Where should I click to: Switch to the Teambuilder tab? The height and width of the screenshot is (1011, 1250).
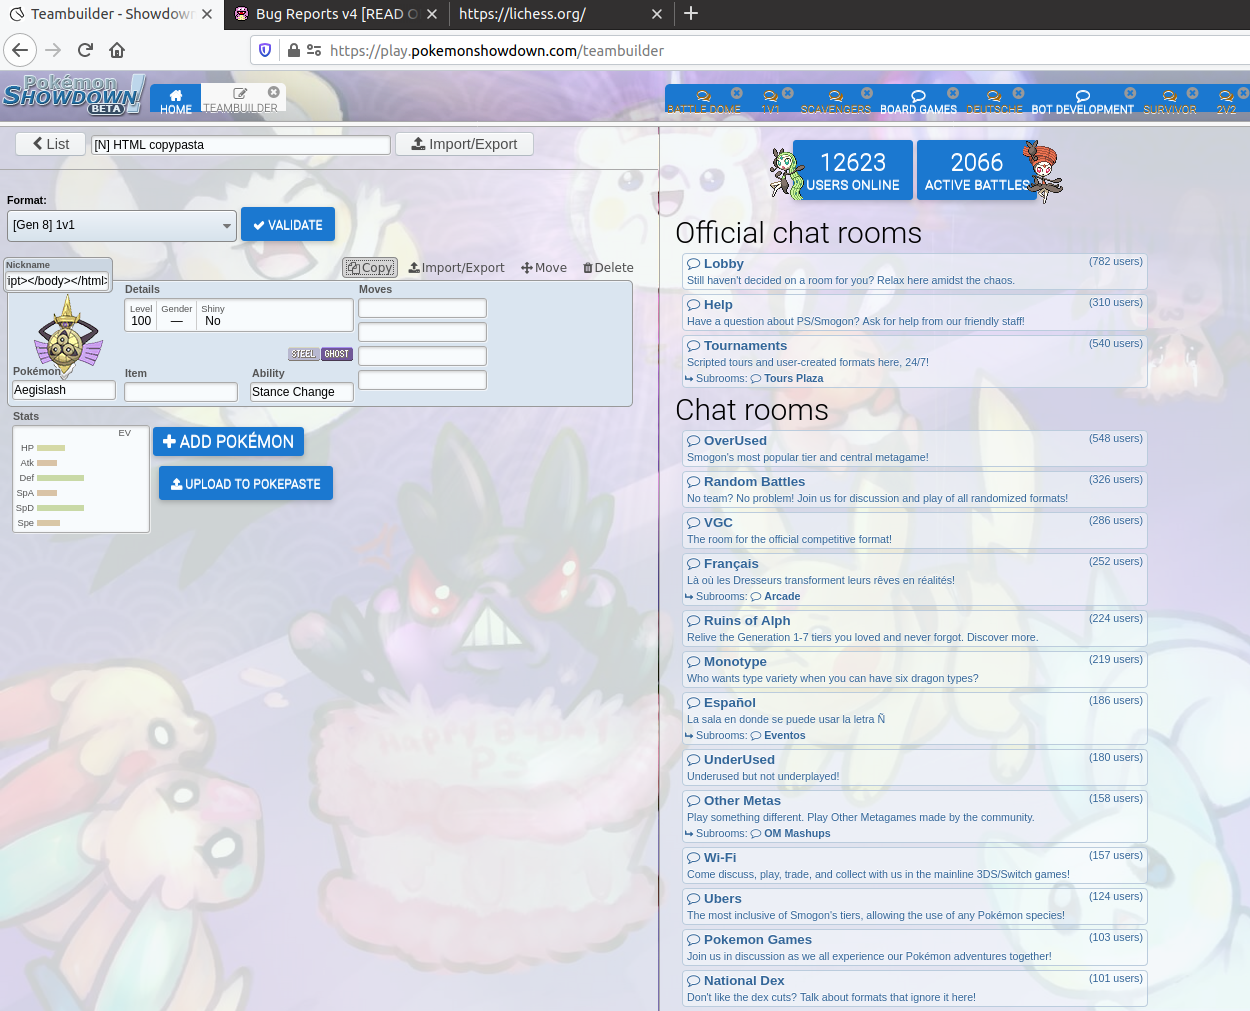243,98
